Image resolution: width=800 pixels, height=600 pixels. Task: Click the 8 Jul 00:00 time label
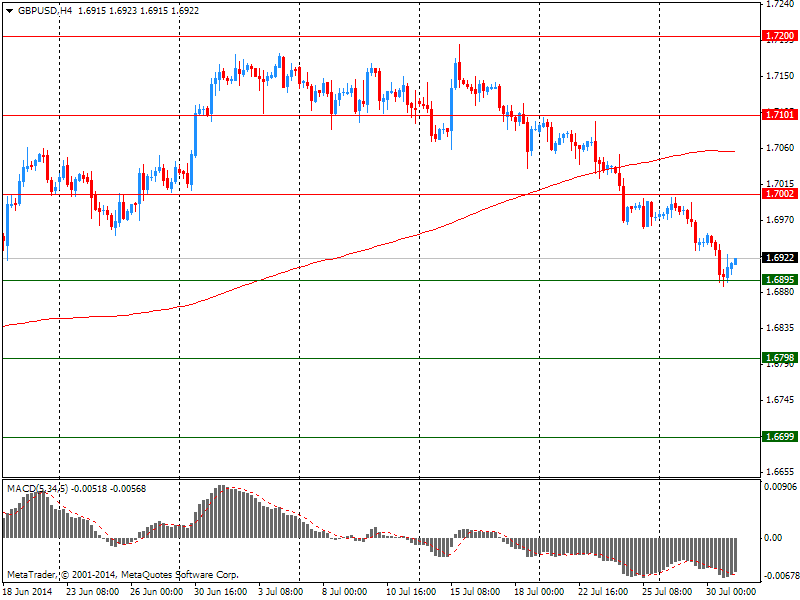coord(344,591)
